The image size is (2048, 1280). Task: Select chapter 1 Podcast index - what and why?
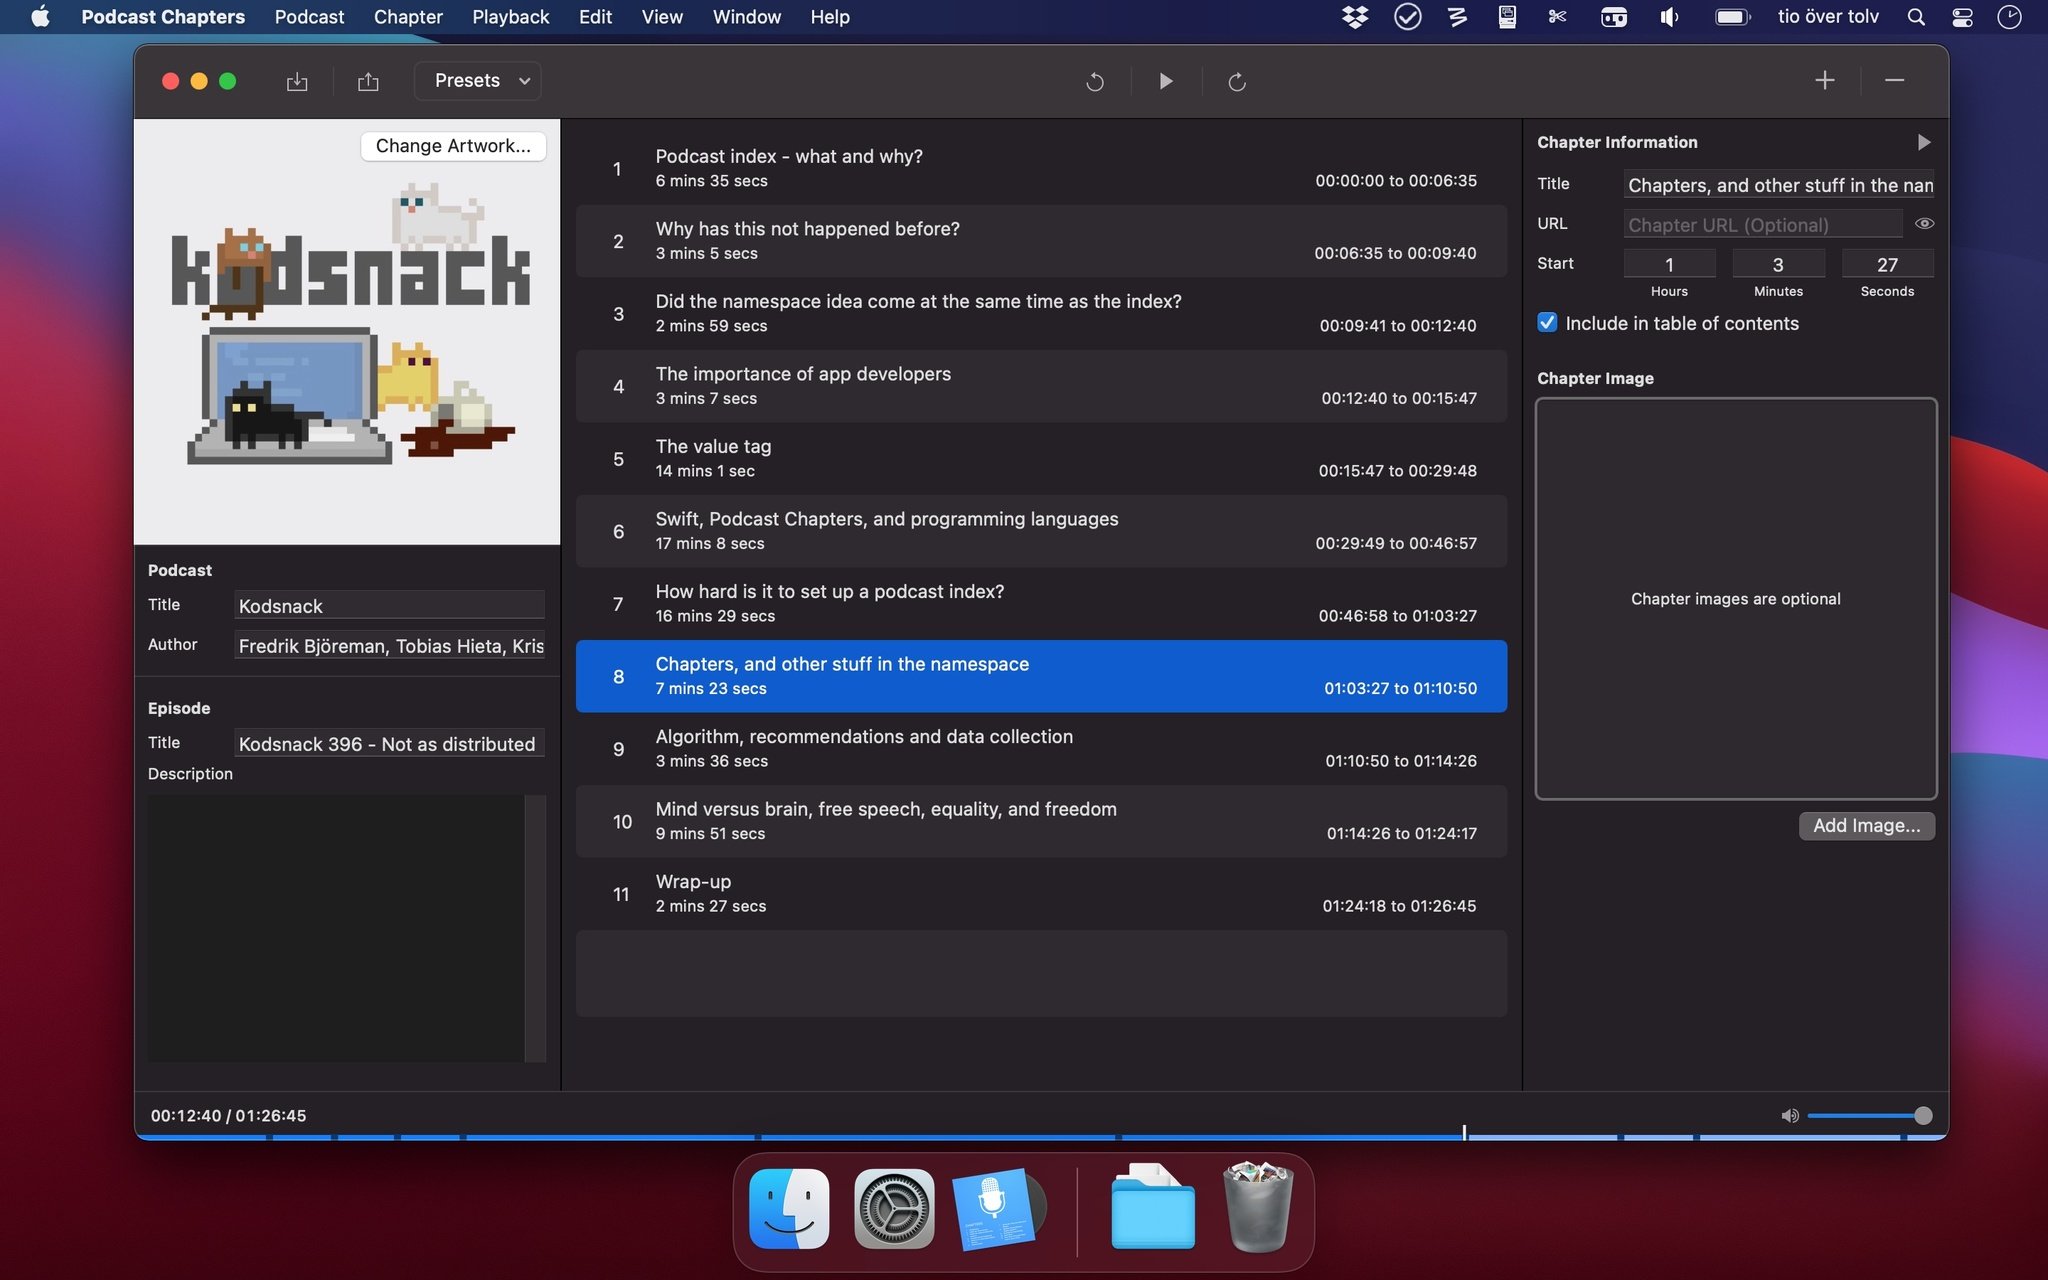[x=1041, y=169]
